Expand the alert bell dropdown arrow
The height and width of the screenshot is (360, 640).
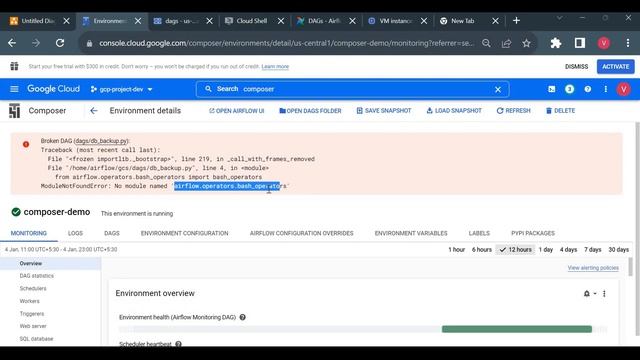(x=595, y=293)
